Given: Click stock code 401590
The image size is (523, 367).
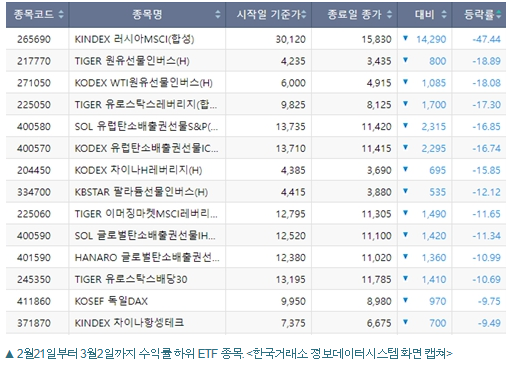Looking at the screenshot, I should click(34, 258).
